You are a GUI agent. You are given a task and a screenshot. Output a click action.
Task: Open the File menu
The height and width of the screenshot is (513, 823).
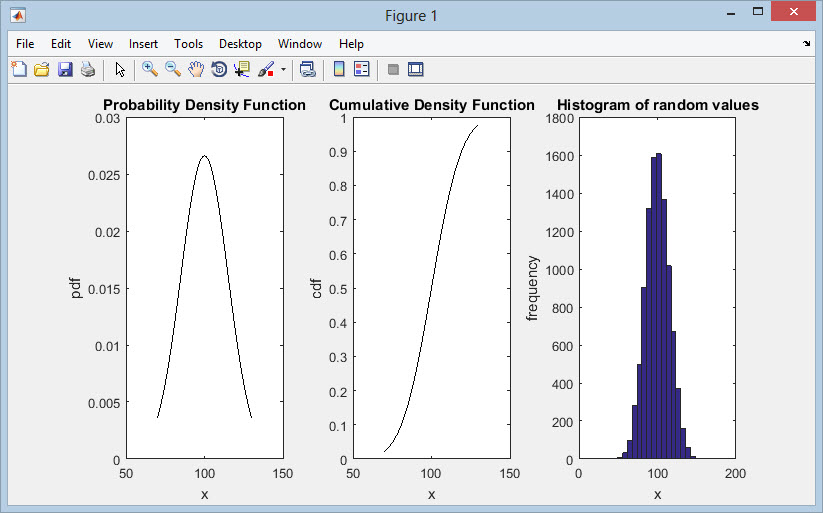(x=25, y=44)
